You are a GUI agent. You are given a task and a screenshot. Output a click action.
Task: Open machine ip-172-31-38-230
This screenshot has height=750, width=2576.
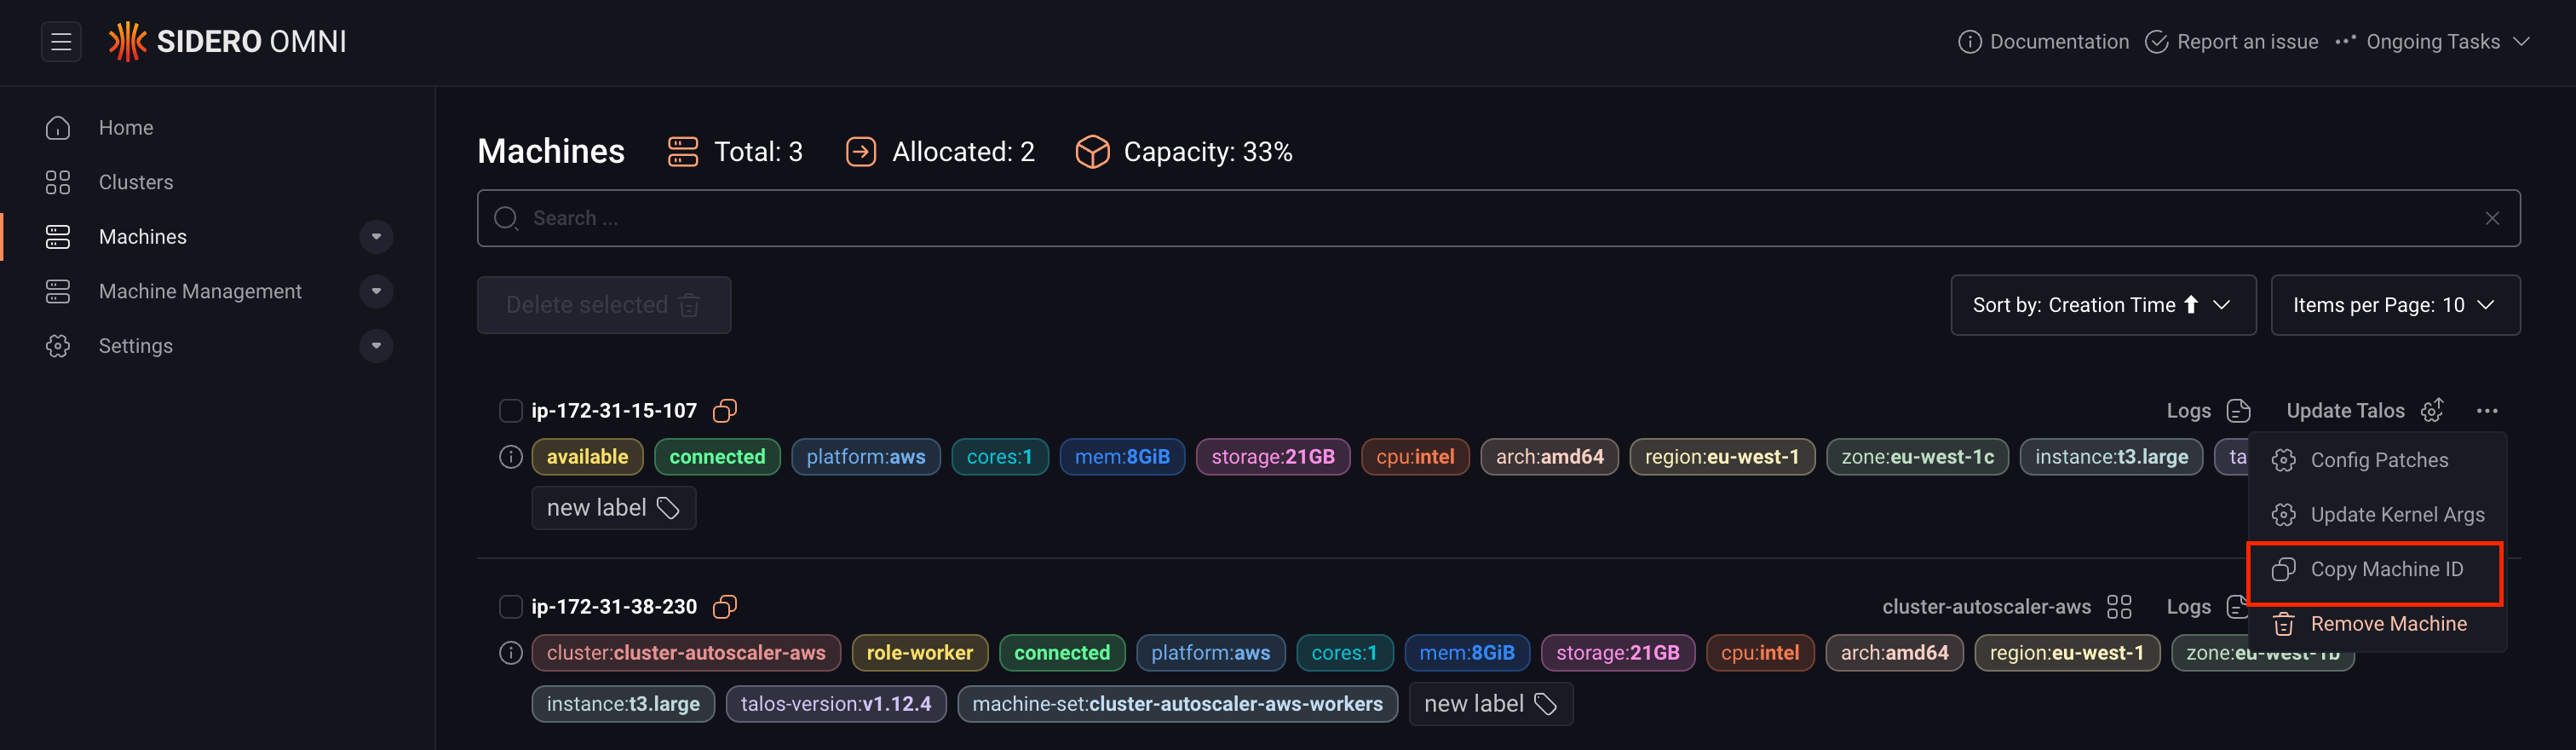click(614, 607)
